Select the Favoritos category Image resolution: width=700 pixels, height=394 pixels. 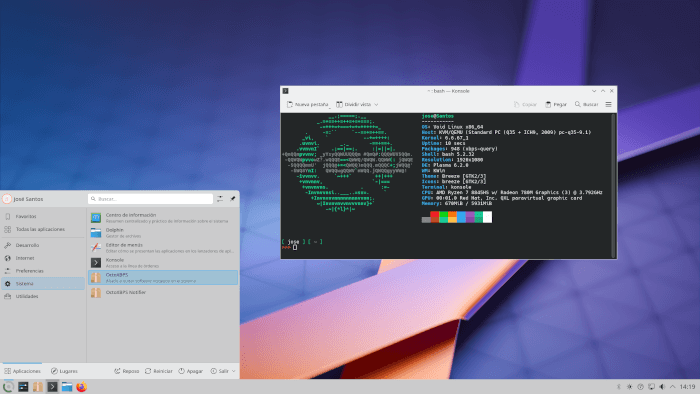pyautogui.click(x=43, y=216)
